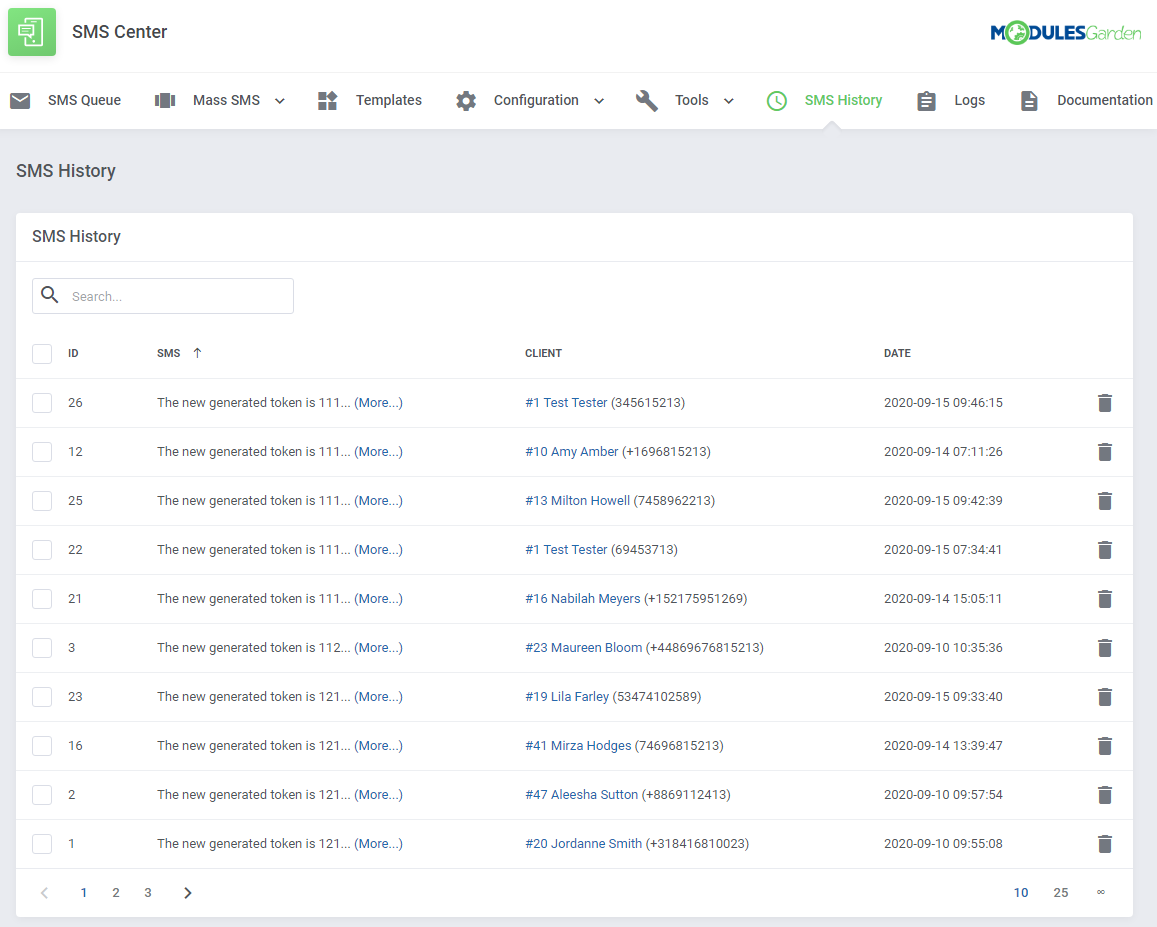Check the box for row ID 25

42,501
